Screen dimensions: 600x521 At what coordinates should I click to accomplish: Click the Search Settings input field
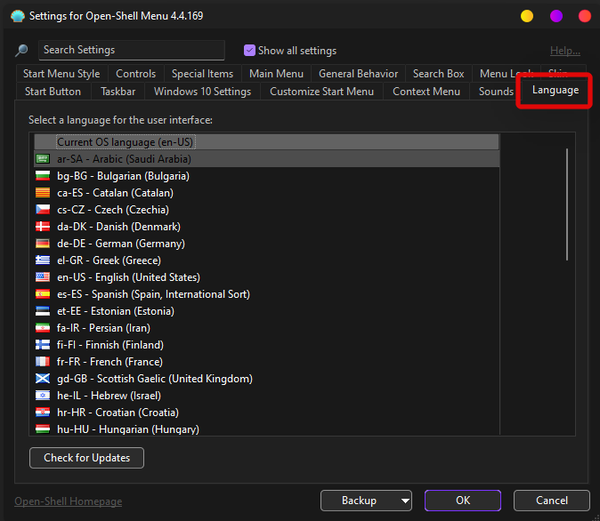click(131, 50)
